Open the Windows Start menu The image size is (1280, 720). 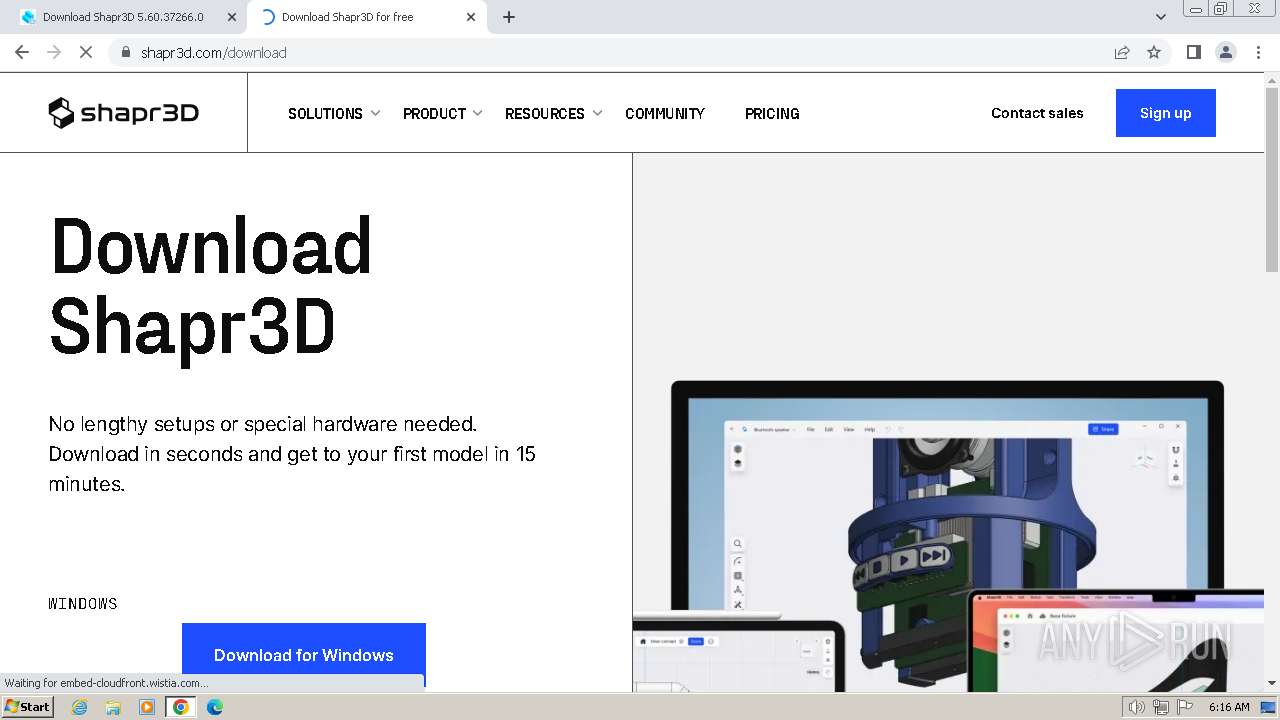(28, 706)
